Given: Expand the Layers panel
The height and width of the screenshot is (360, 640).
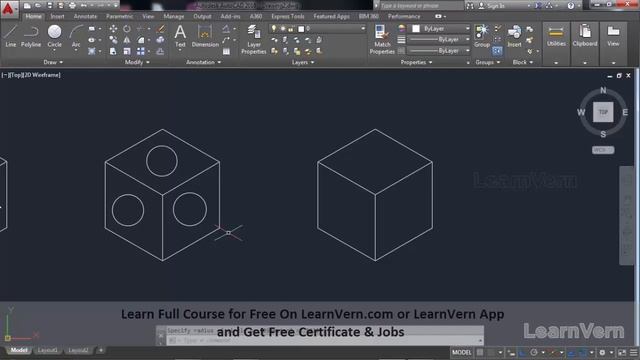Looking at the screenshot, I should pos(303,62).
